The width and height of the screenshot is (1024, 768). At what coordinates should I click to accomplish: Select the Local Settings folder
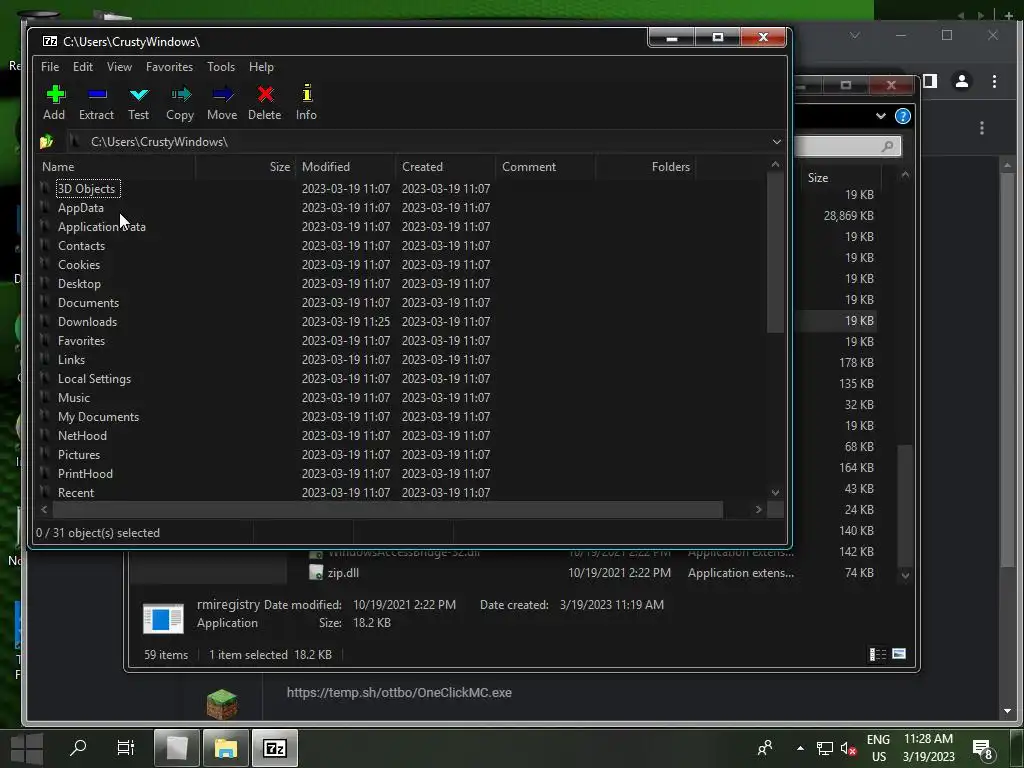point(94,379)
